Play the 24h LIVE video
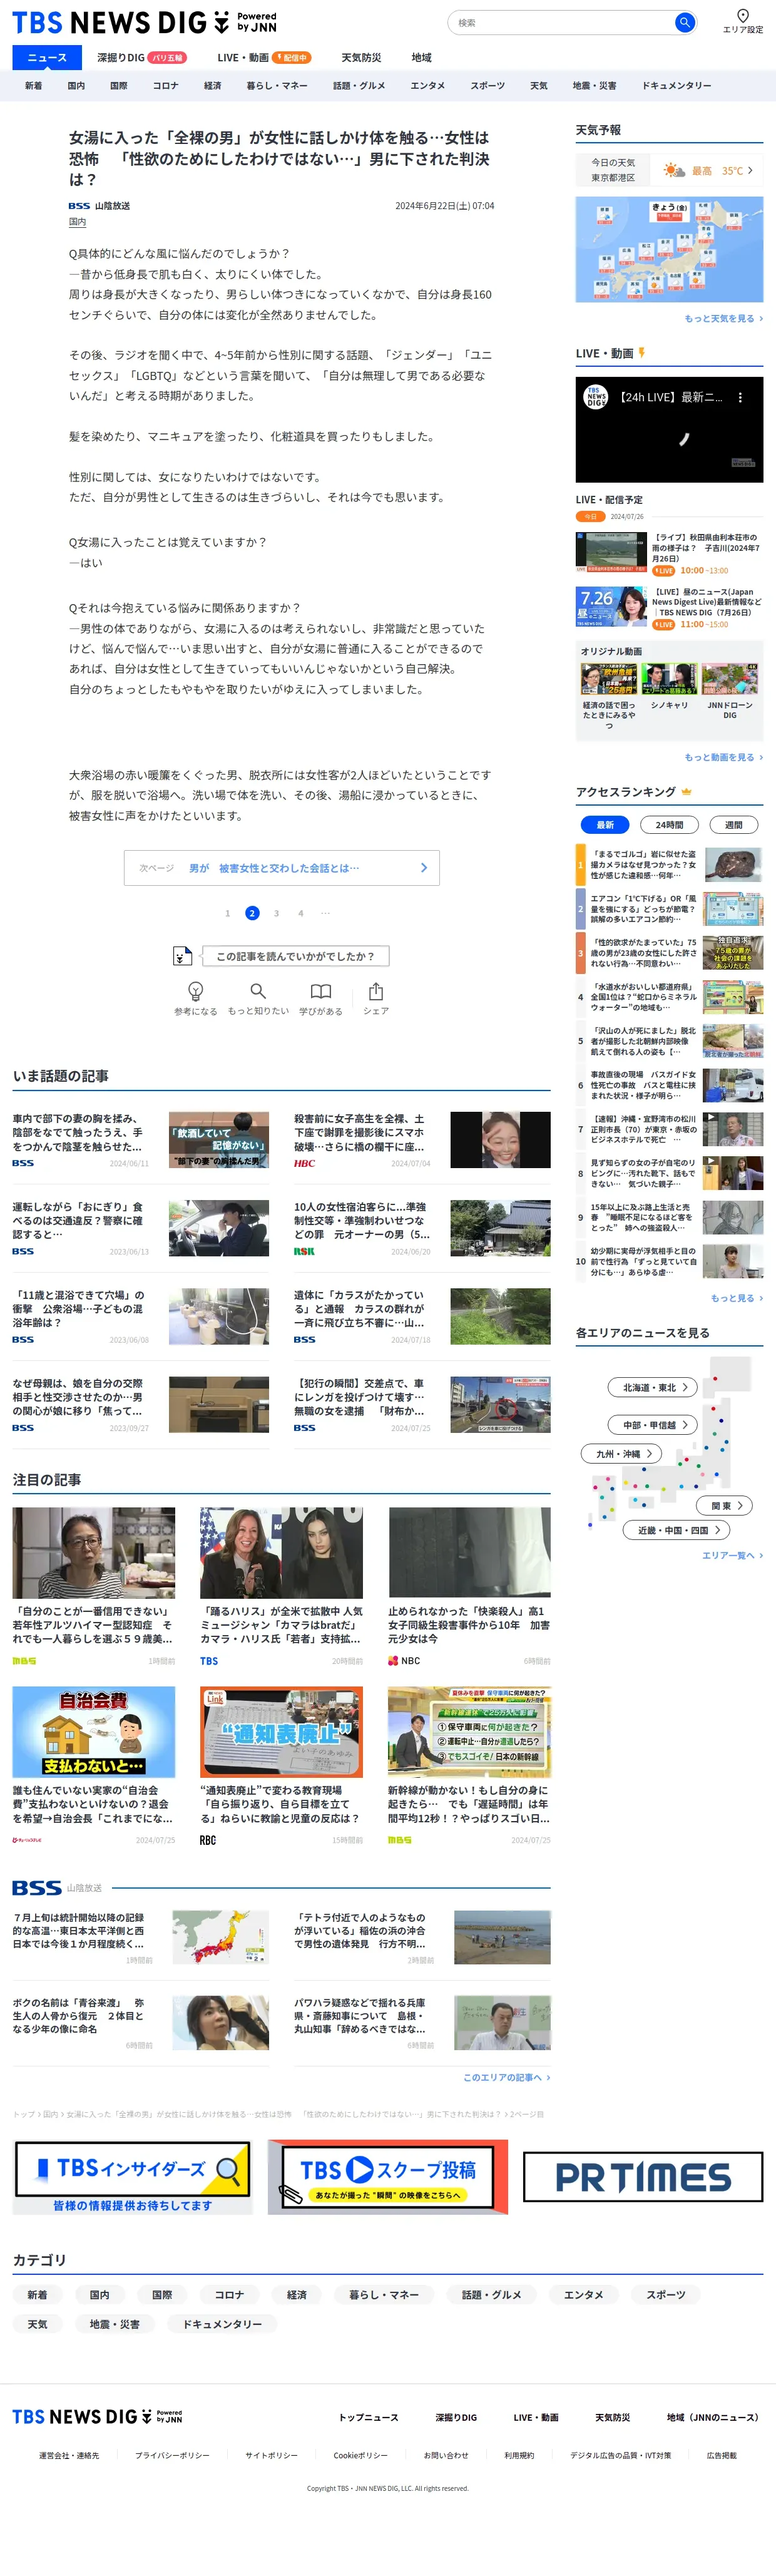 tap(669, 430)
